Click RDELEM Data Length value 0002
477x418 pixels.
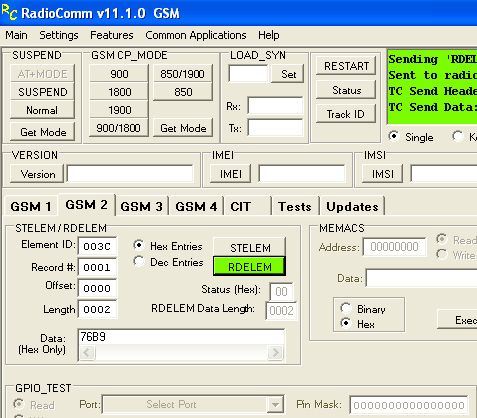click(x=281, y=311)
